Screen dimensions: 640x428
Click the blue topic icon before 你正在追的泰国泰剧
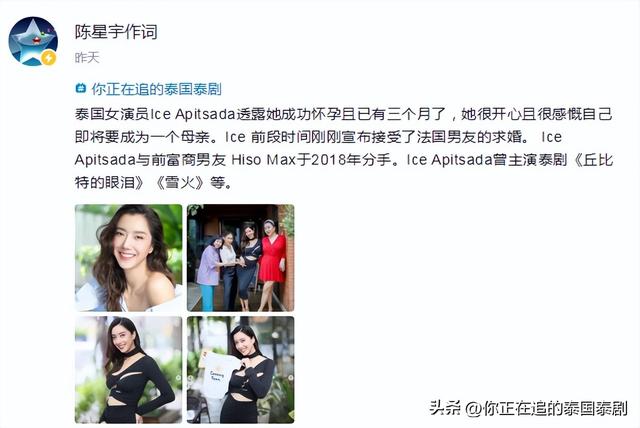click(81, 88)
